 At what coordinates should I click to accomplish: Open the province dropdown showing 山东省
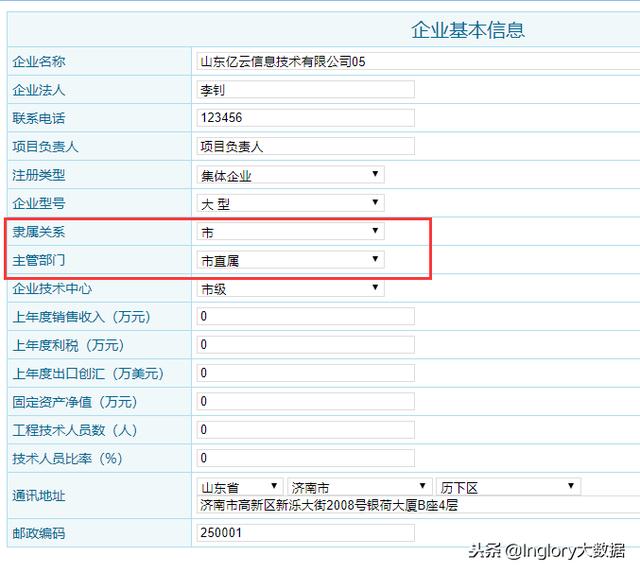point(240,487)
